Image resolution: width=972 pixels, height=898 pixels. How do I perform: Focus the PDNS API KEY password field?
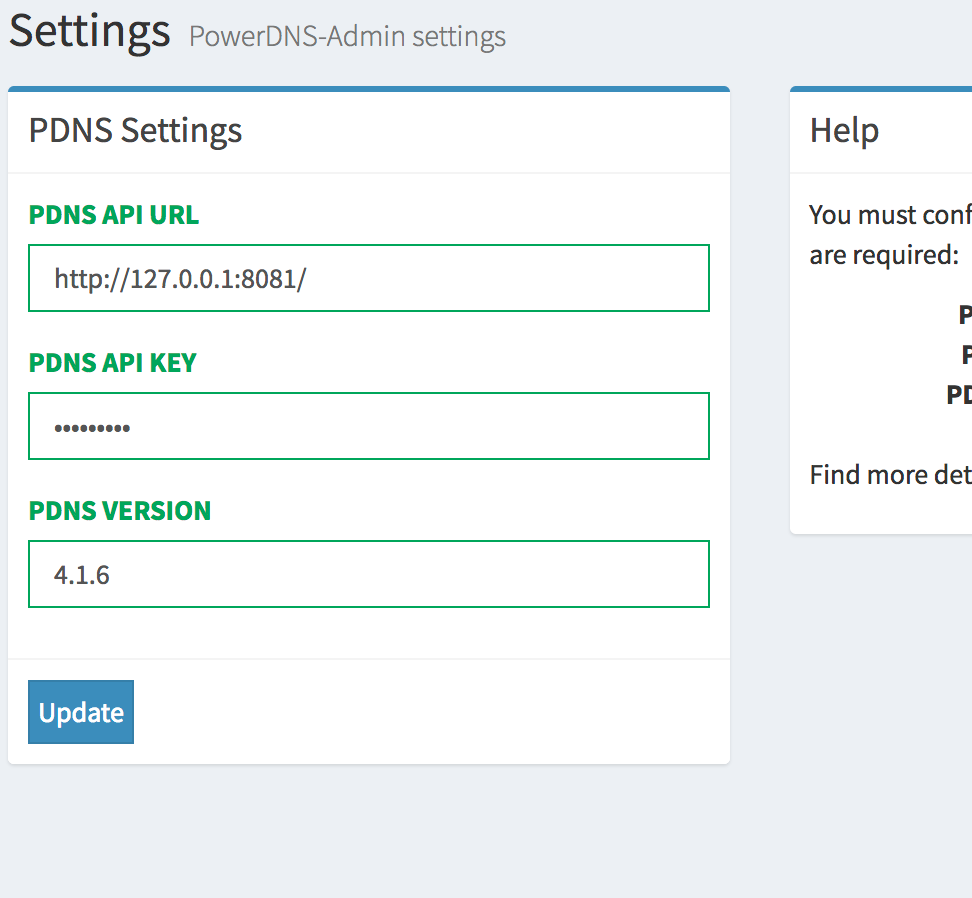click(x=369, y=426)
